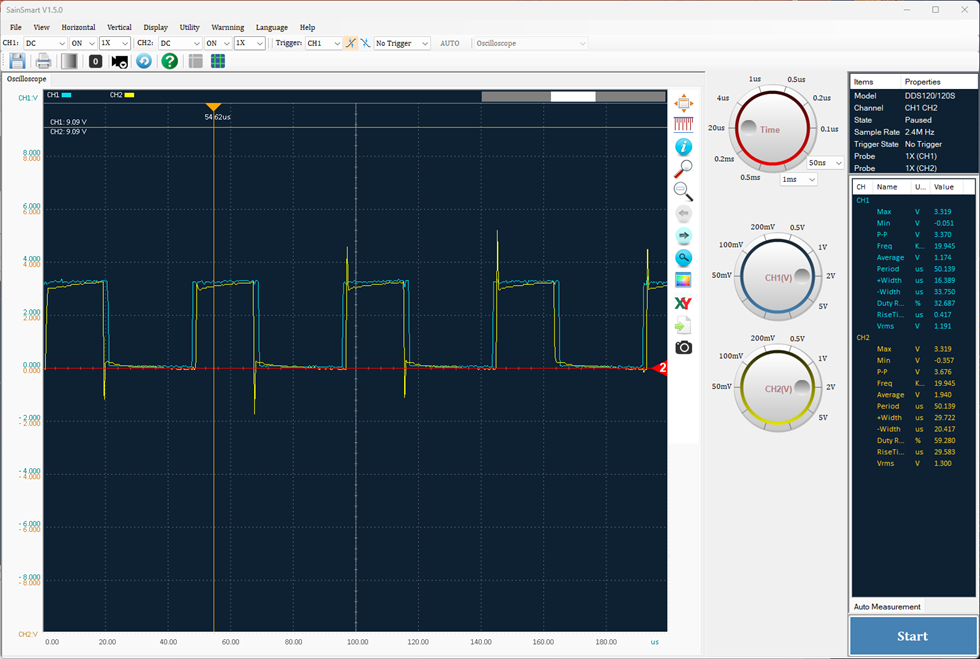The image size is (980, 659).
Task: Open the green help question mark
Action: (169, 61)
